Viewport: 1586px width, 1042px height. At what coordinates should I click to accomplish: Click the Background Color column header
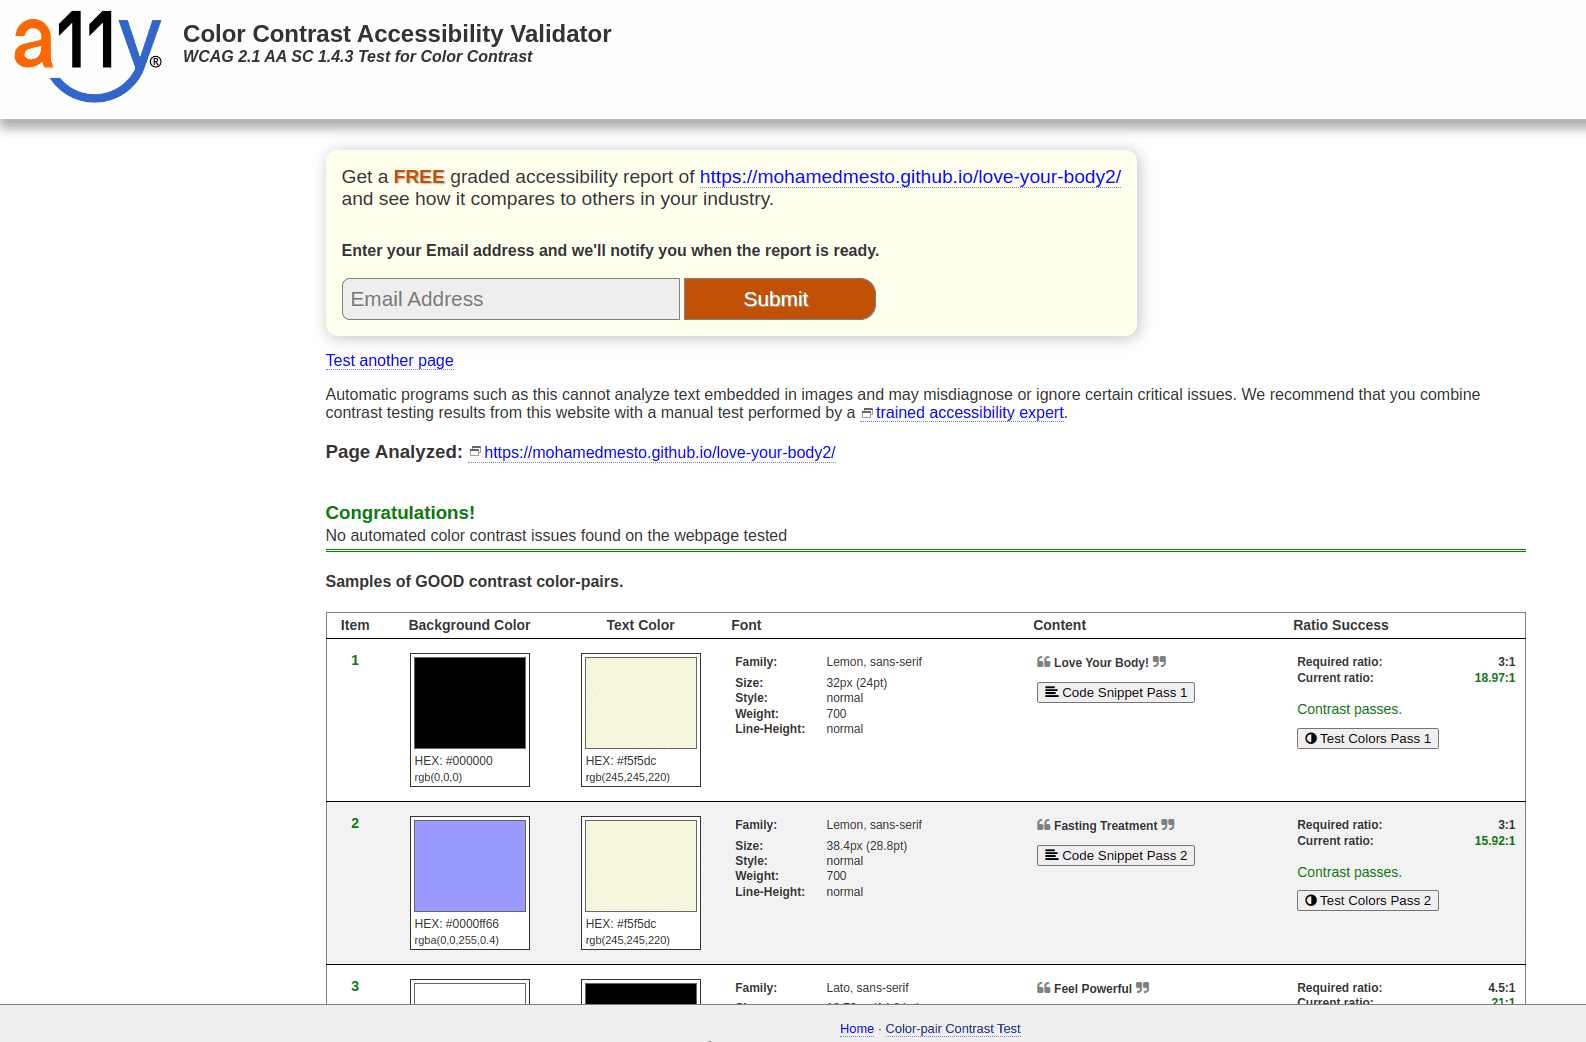tap(469, 625)
